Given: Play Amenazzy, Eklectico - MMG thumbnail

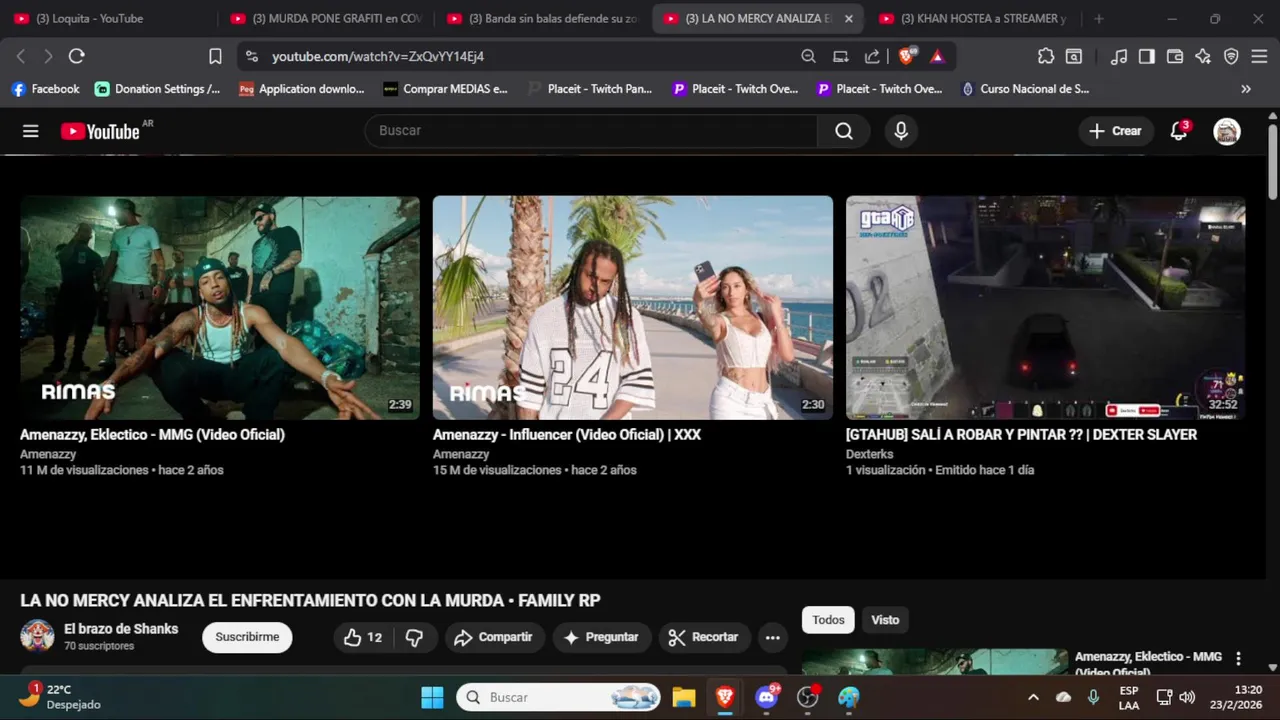Looking at the screenshot, I should 220,307.
